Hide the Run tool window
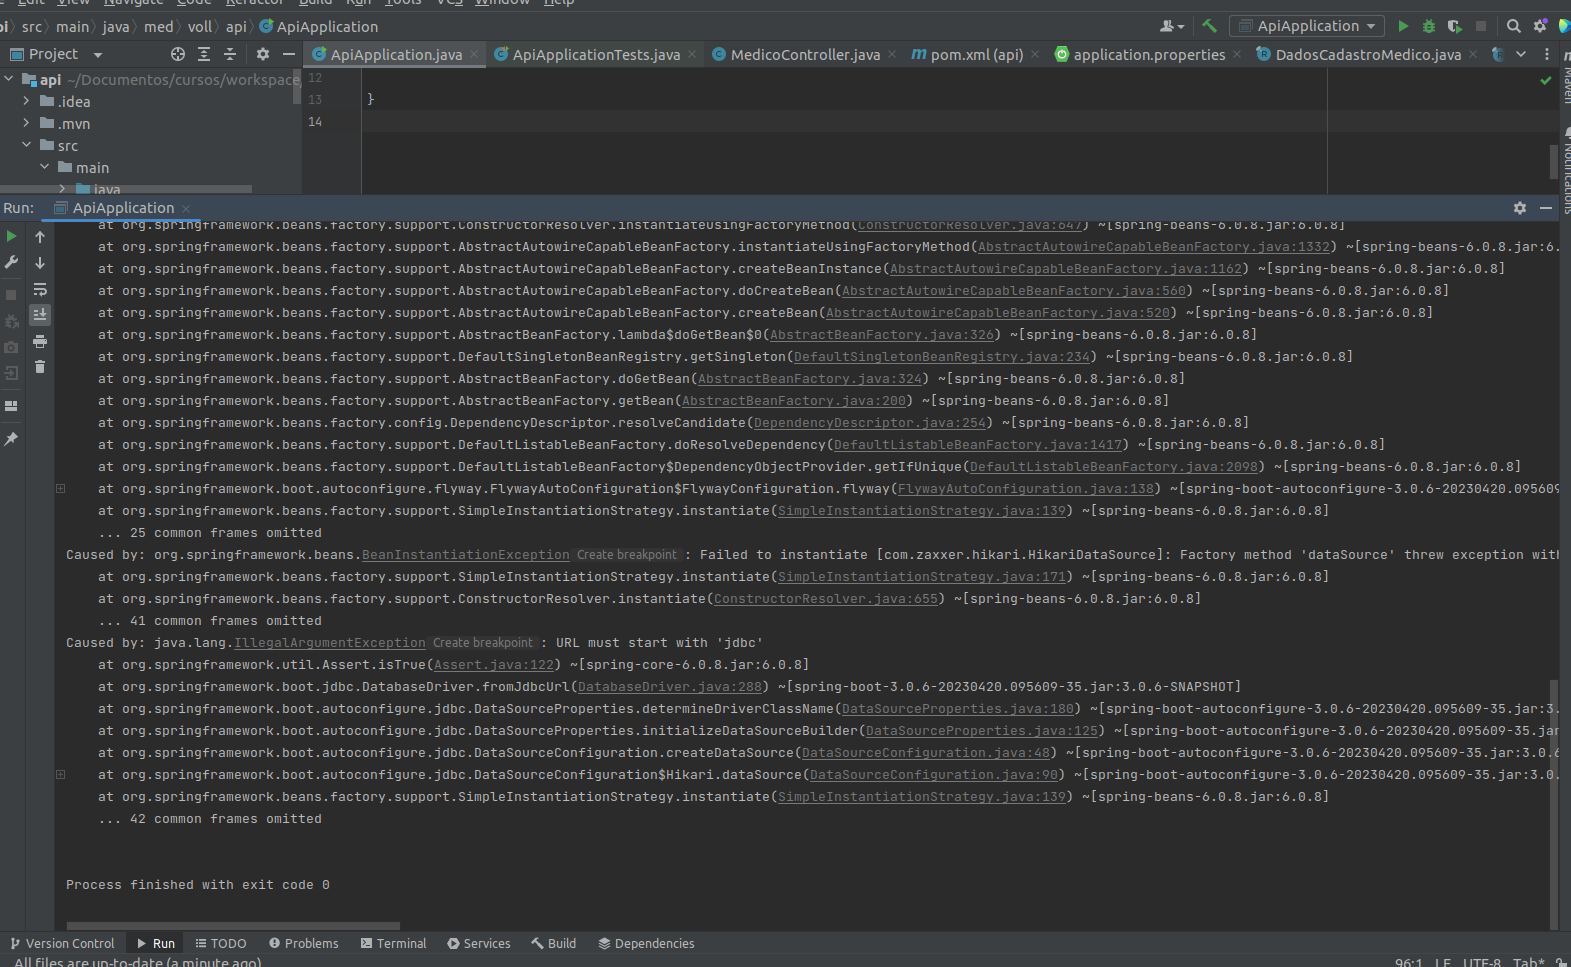1571x967 pixels. [x=1546, y=208]
